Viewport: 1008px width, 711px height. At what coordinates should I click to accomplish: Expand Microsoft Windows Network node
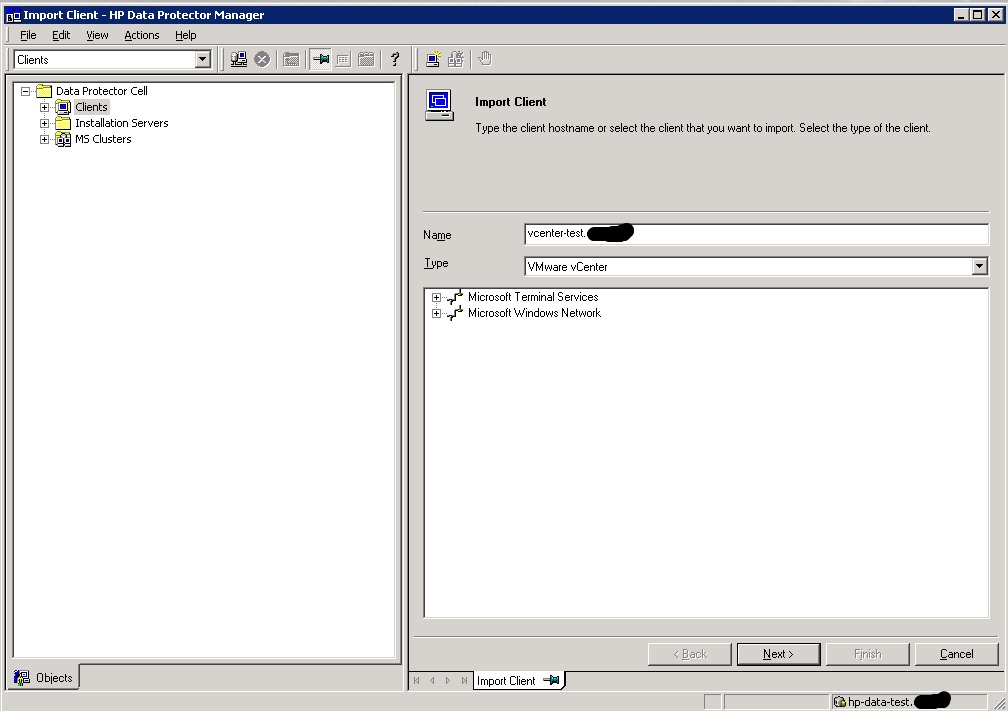coord(436,314)
